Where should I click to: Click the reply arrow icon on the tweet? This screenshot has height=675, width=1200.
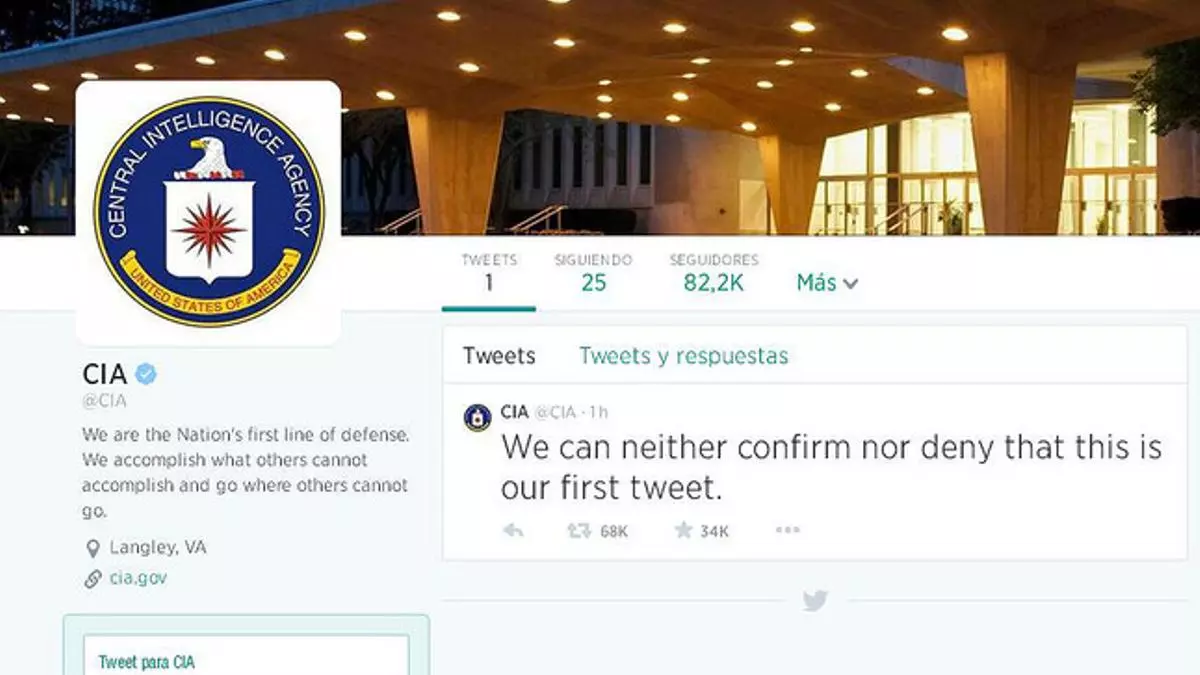(513, 531)
